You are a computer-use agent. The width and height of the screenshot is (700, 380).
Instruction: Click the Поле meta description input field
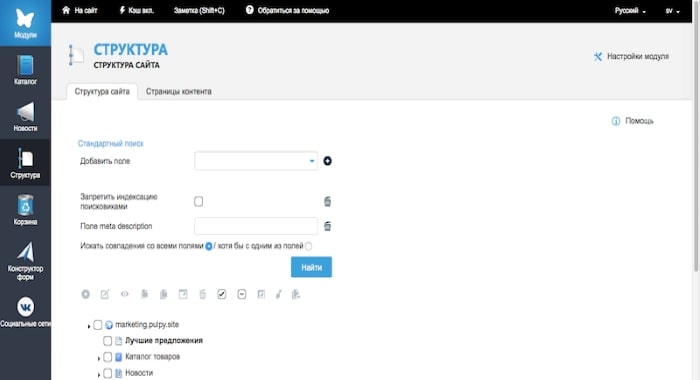pyautogui.click(x=256, y=226)
